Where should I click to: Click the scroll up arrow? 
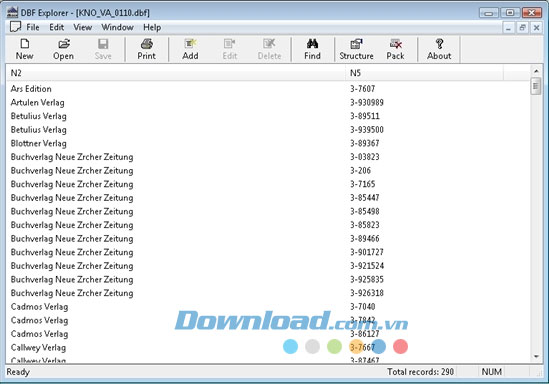(x=536, y=71)
